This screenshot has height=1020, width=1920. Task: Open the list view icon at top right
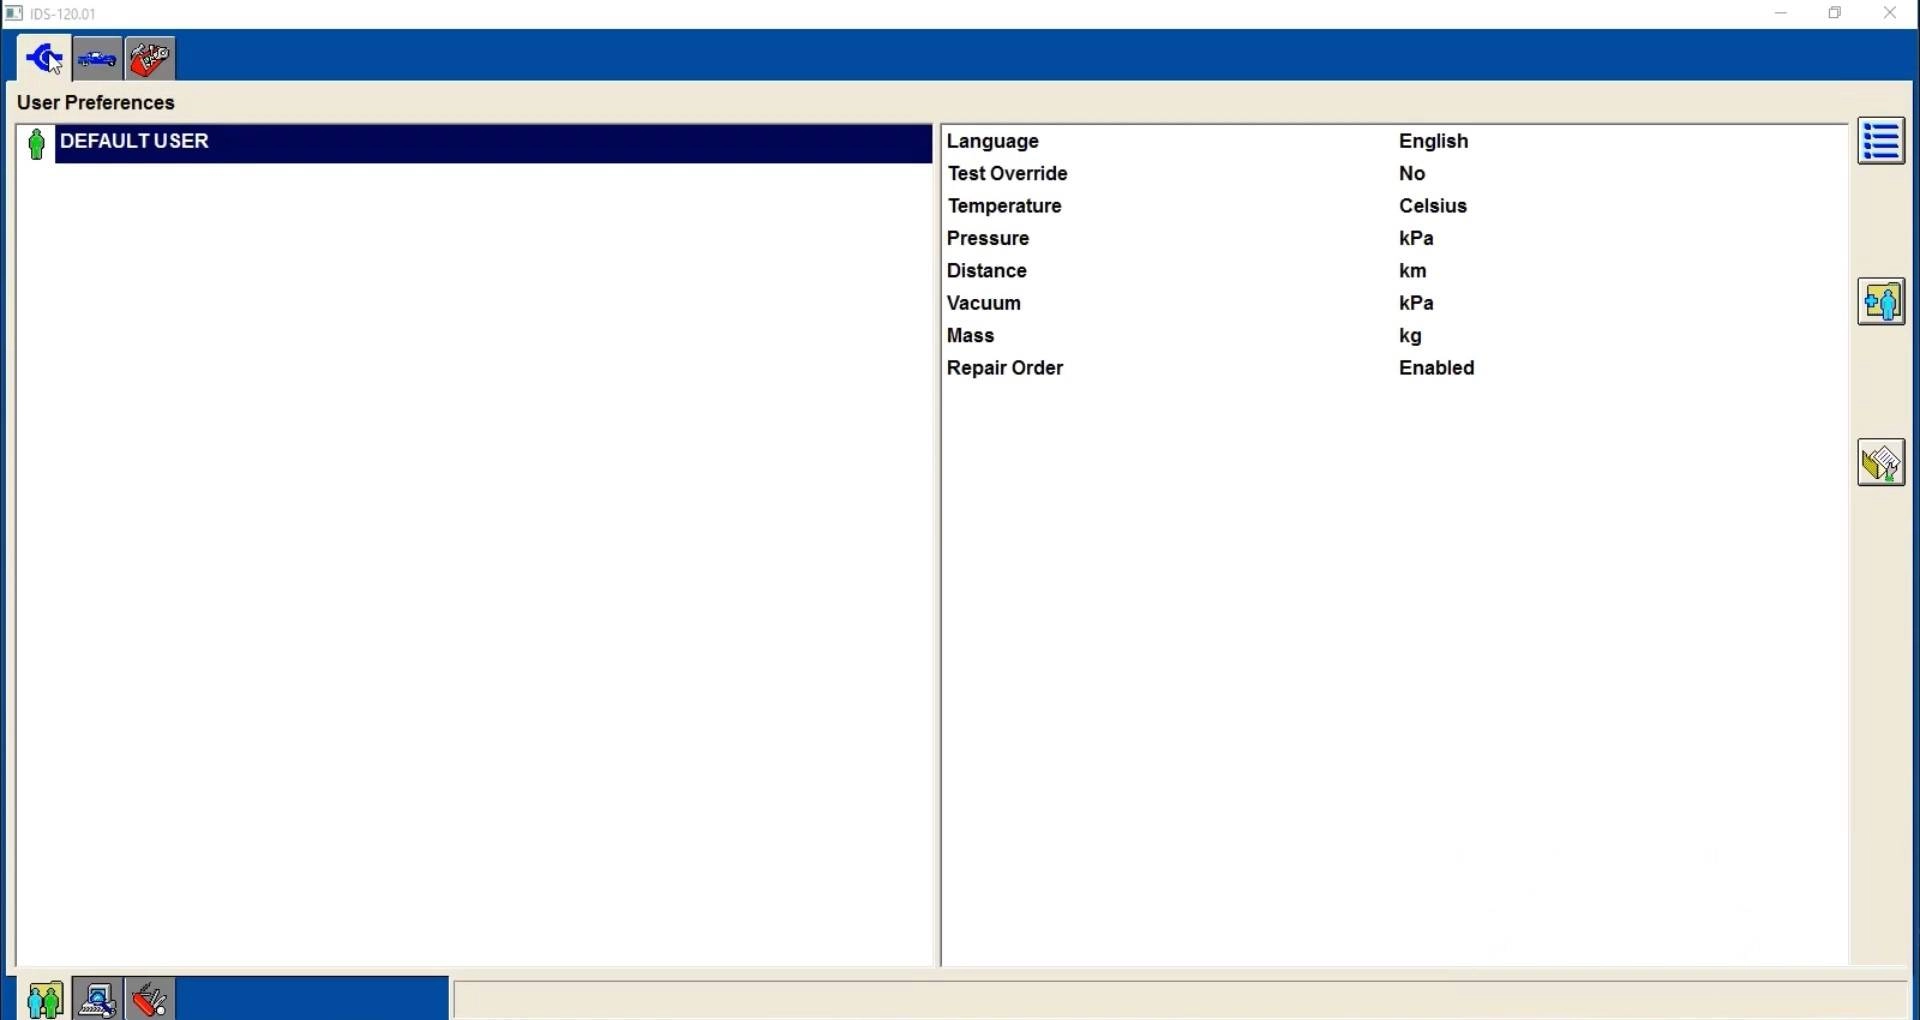click(x=1881, y=141)
